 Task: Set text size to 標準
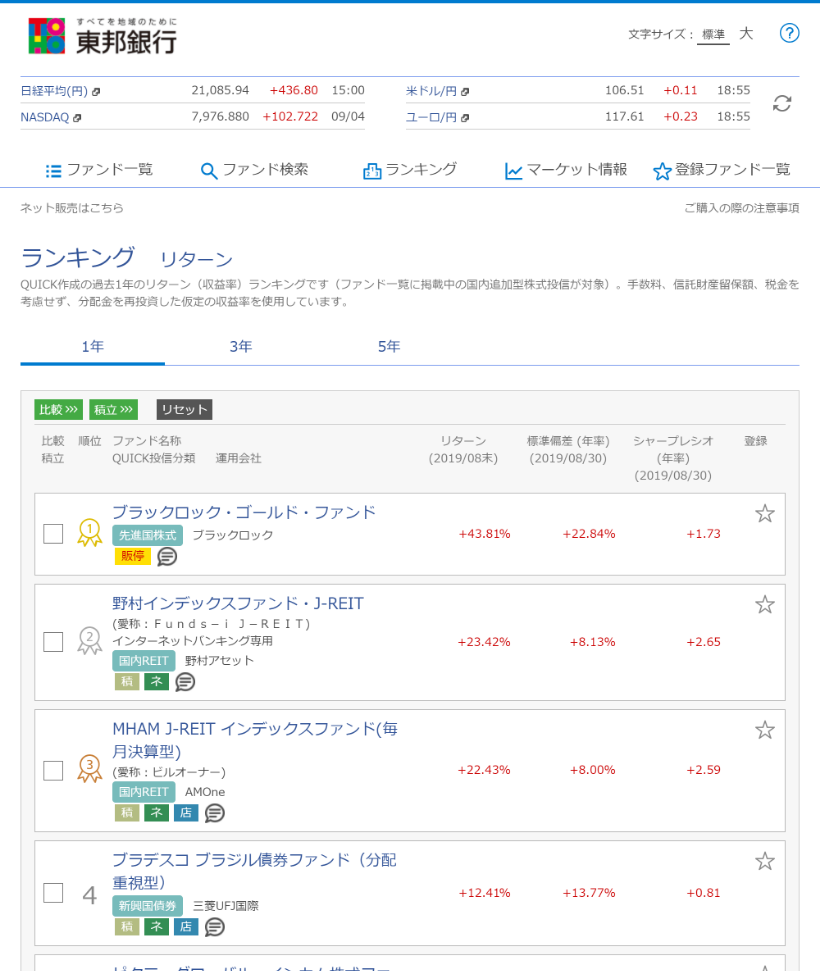(x=713, y=35)
